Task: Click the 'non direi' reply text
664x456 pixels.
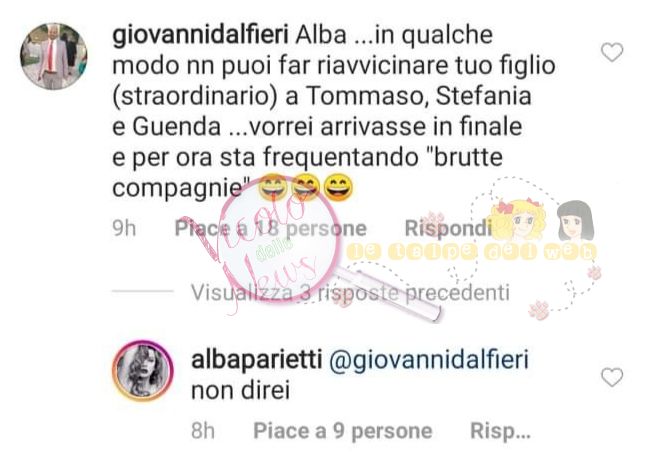Action: [x=241, y=390]
